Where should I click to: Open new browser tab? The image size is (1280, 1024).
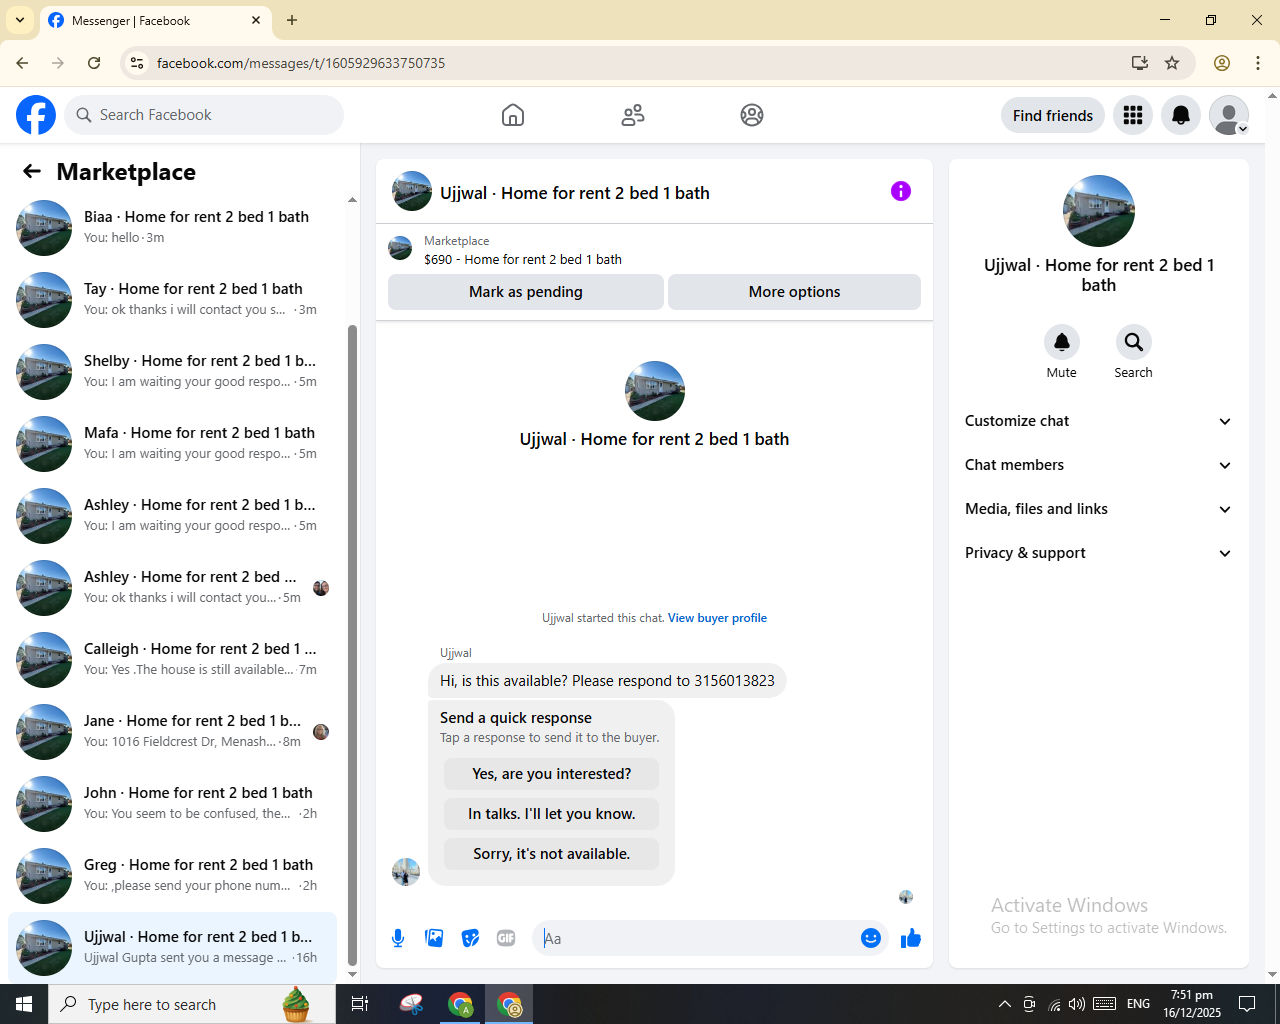click(292, 20)
